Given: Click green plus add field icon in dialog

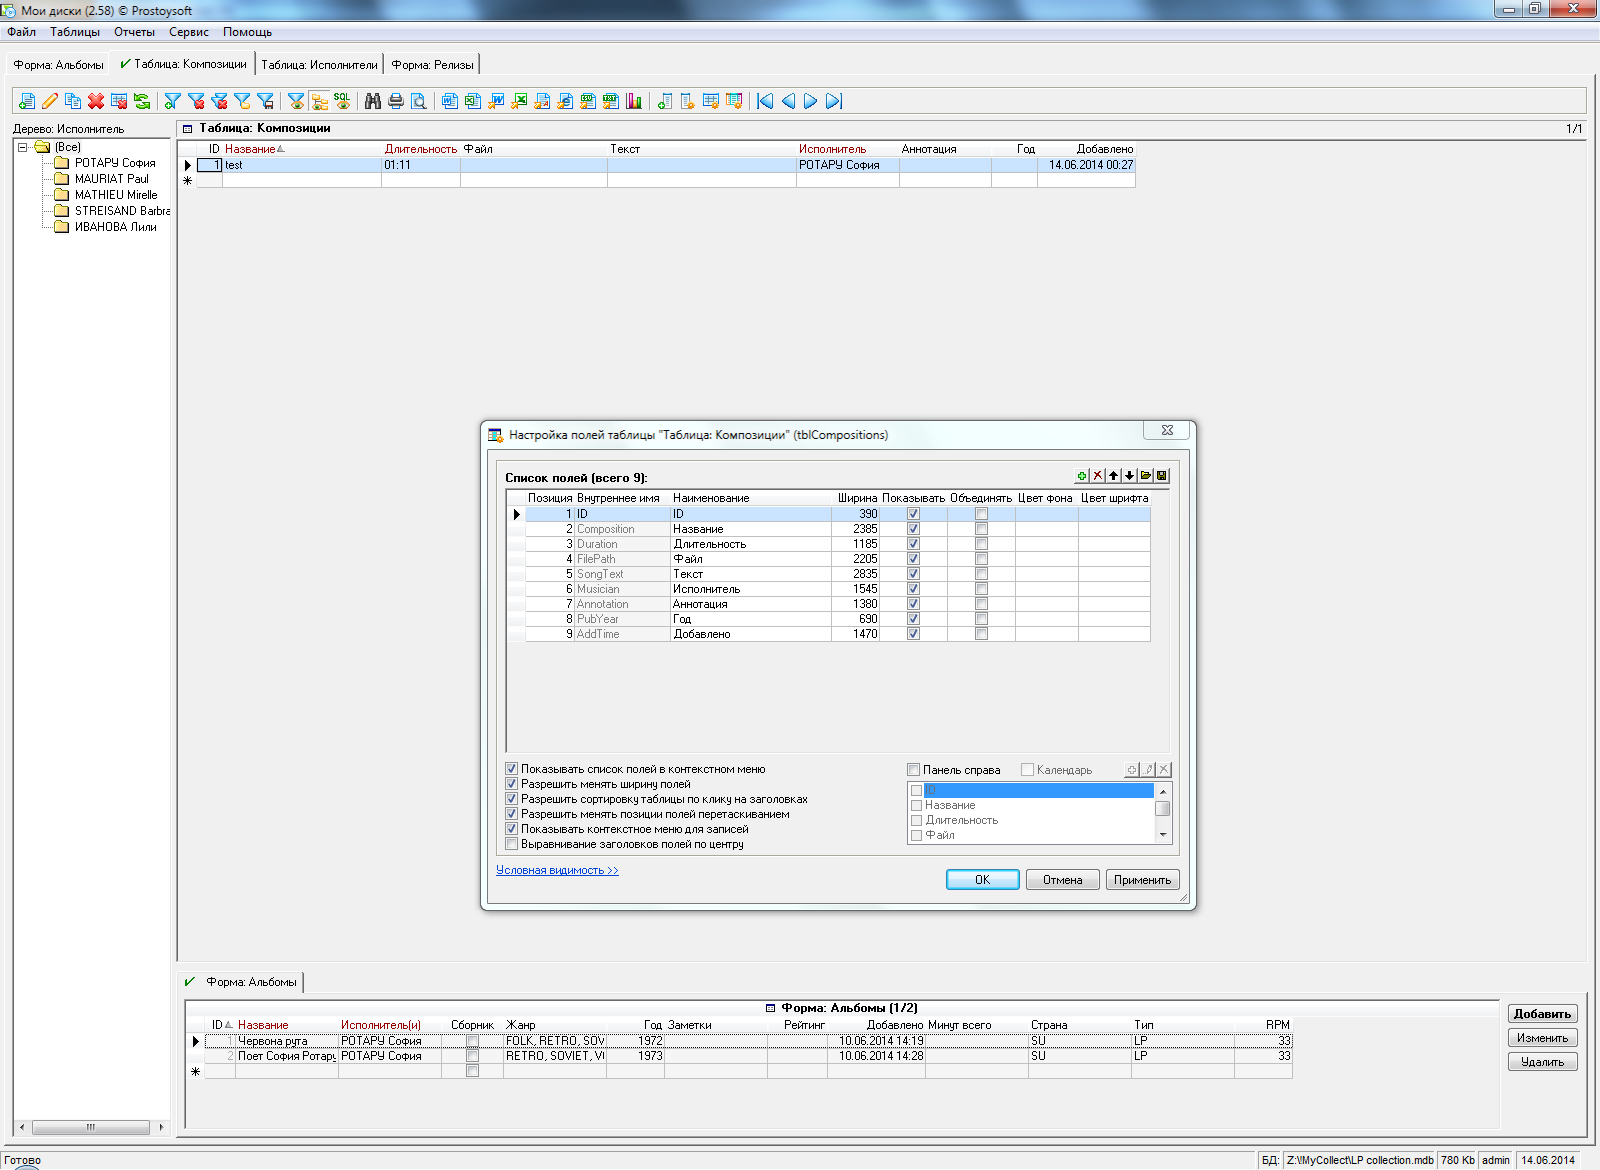Looking at the screenshot, I should click(x=1082, y=476).
